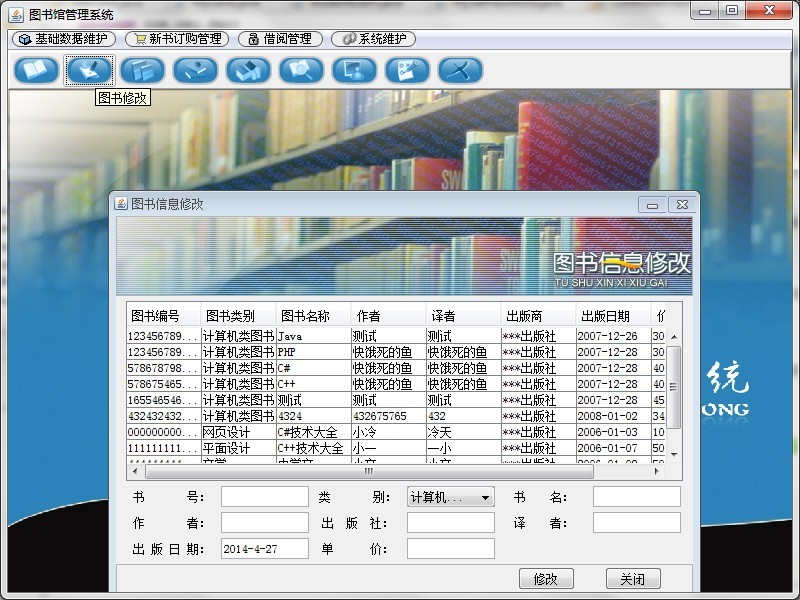Click the monitor with user toolbar icon
The height and width of the screenshot is (600, 800).
(x=355, y=70)
